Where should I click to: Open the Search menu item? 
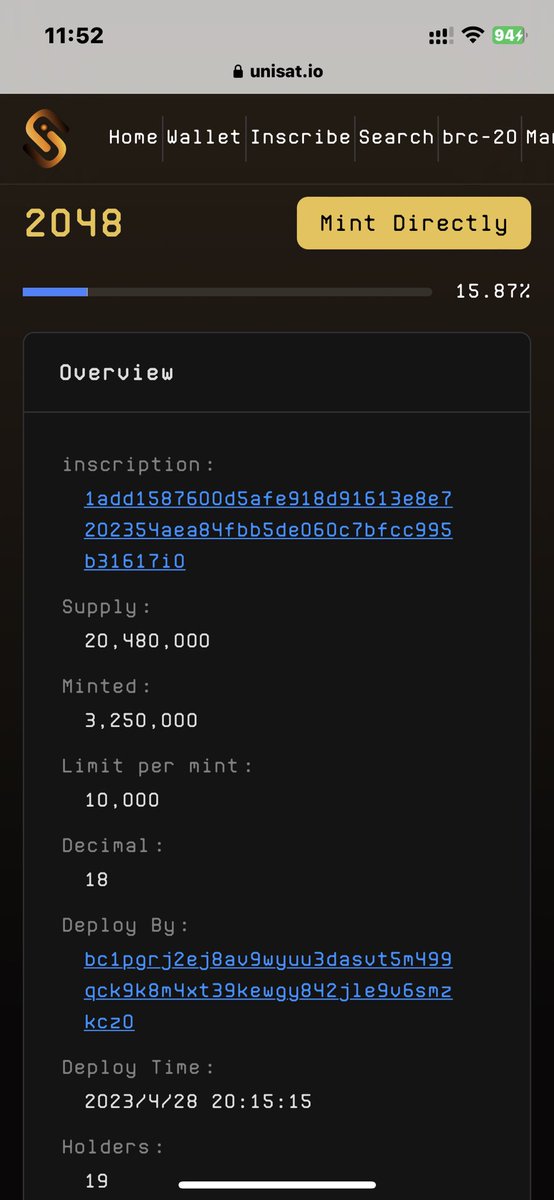(396, 137)
